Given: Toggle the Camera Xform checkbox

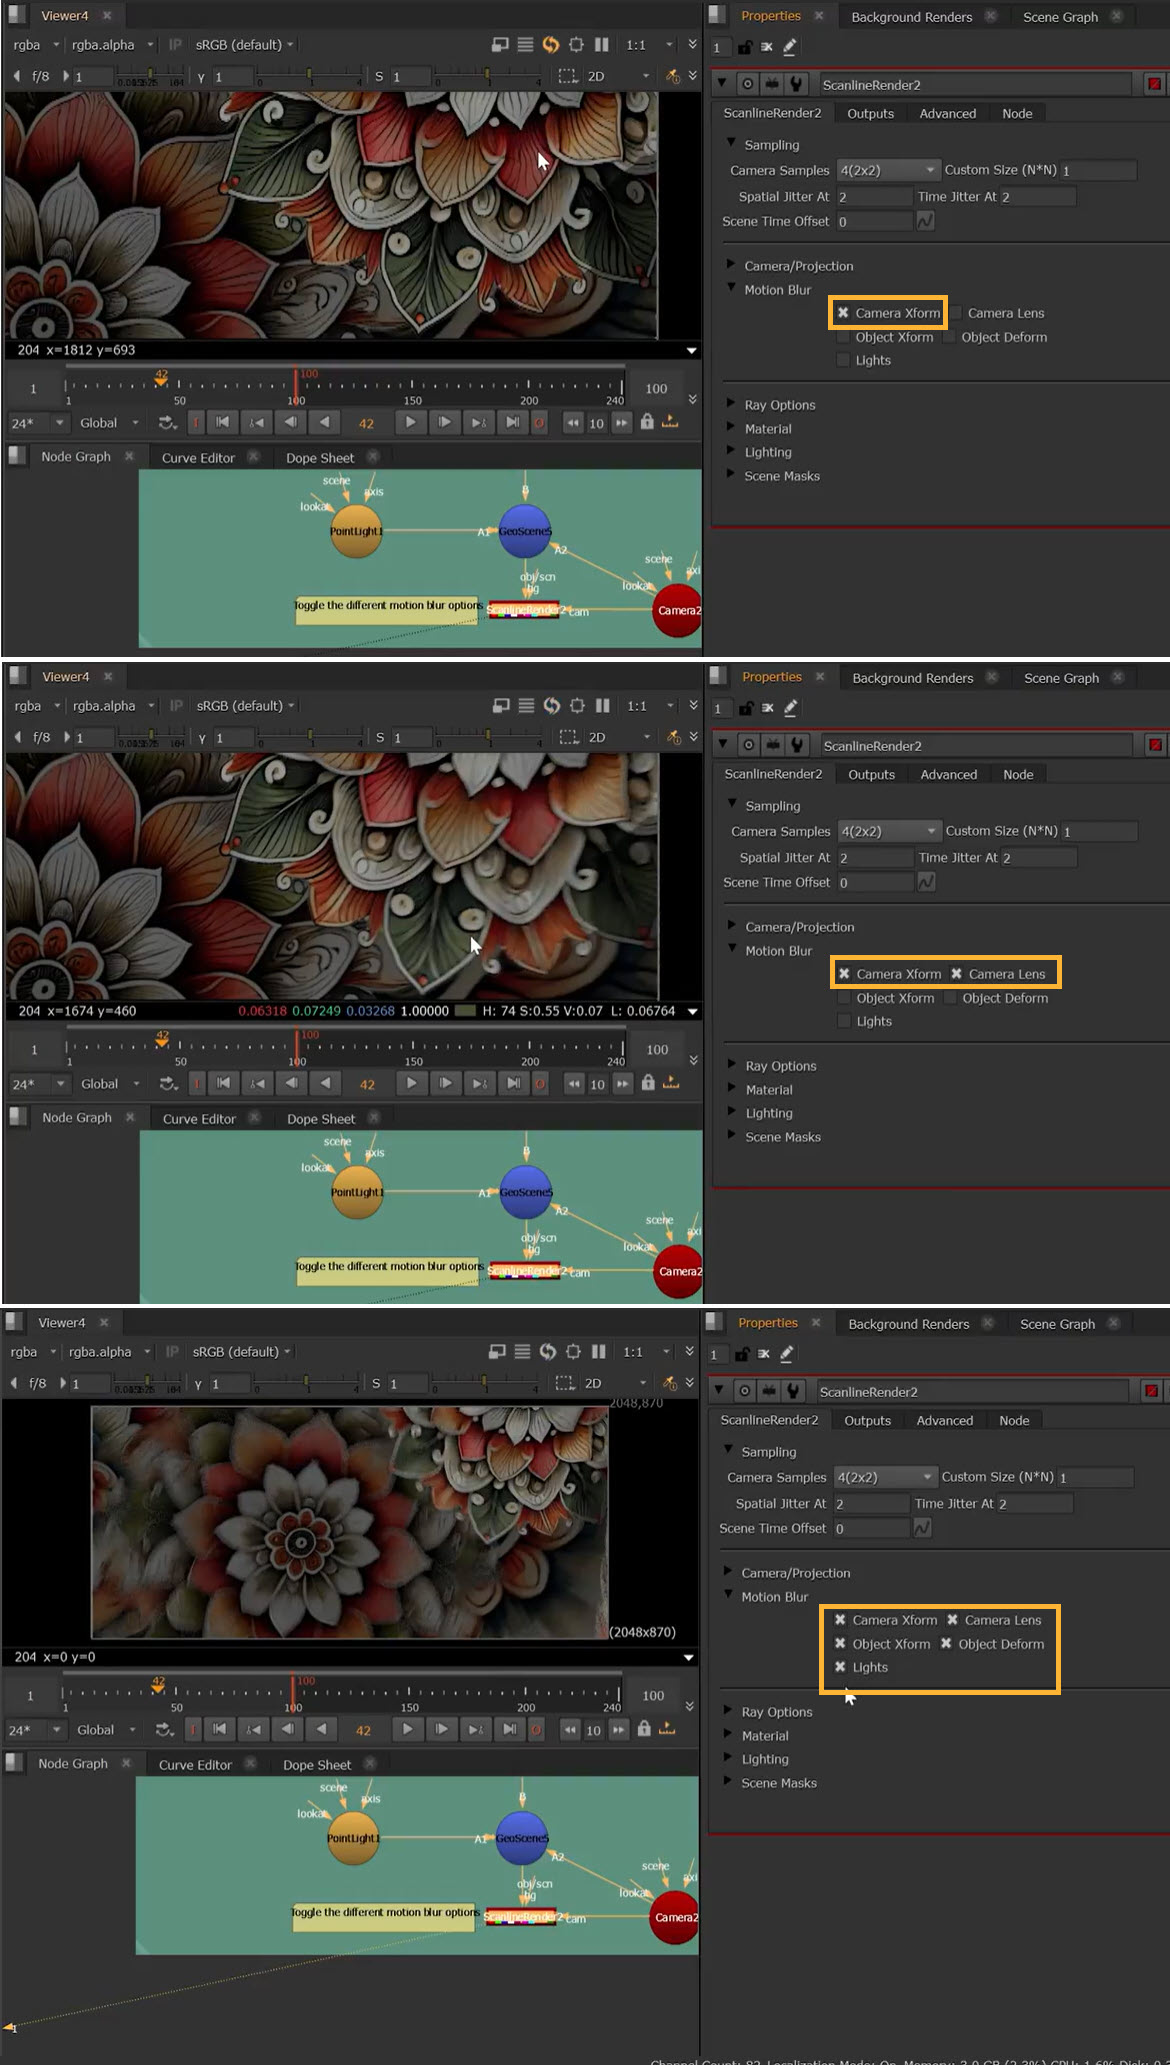Looking at the screenshot, I should (x=843, y=313).
